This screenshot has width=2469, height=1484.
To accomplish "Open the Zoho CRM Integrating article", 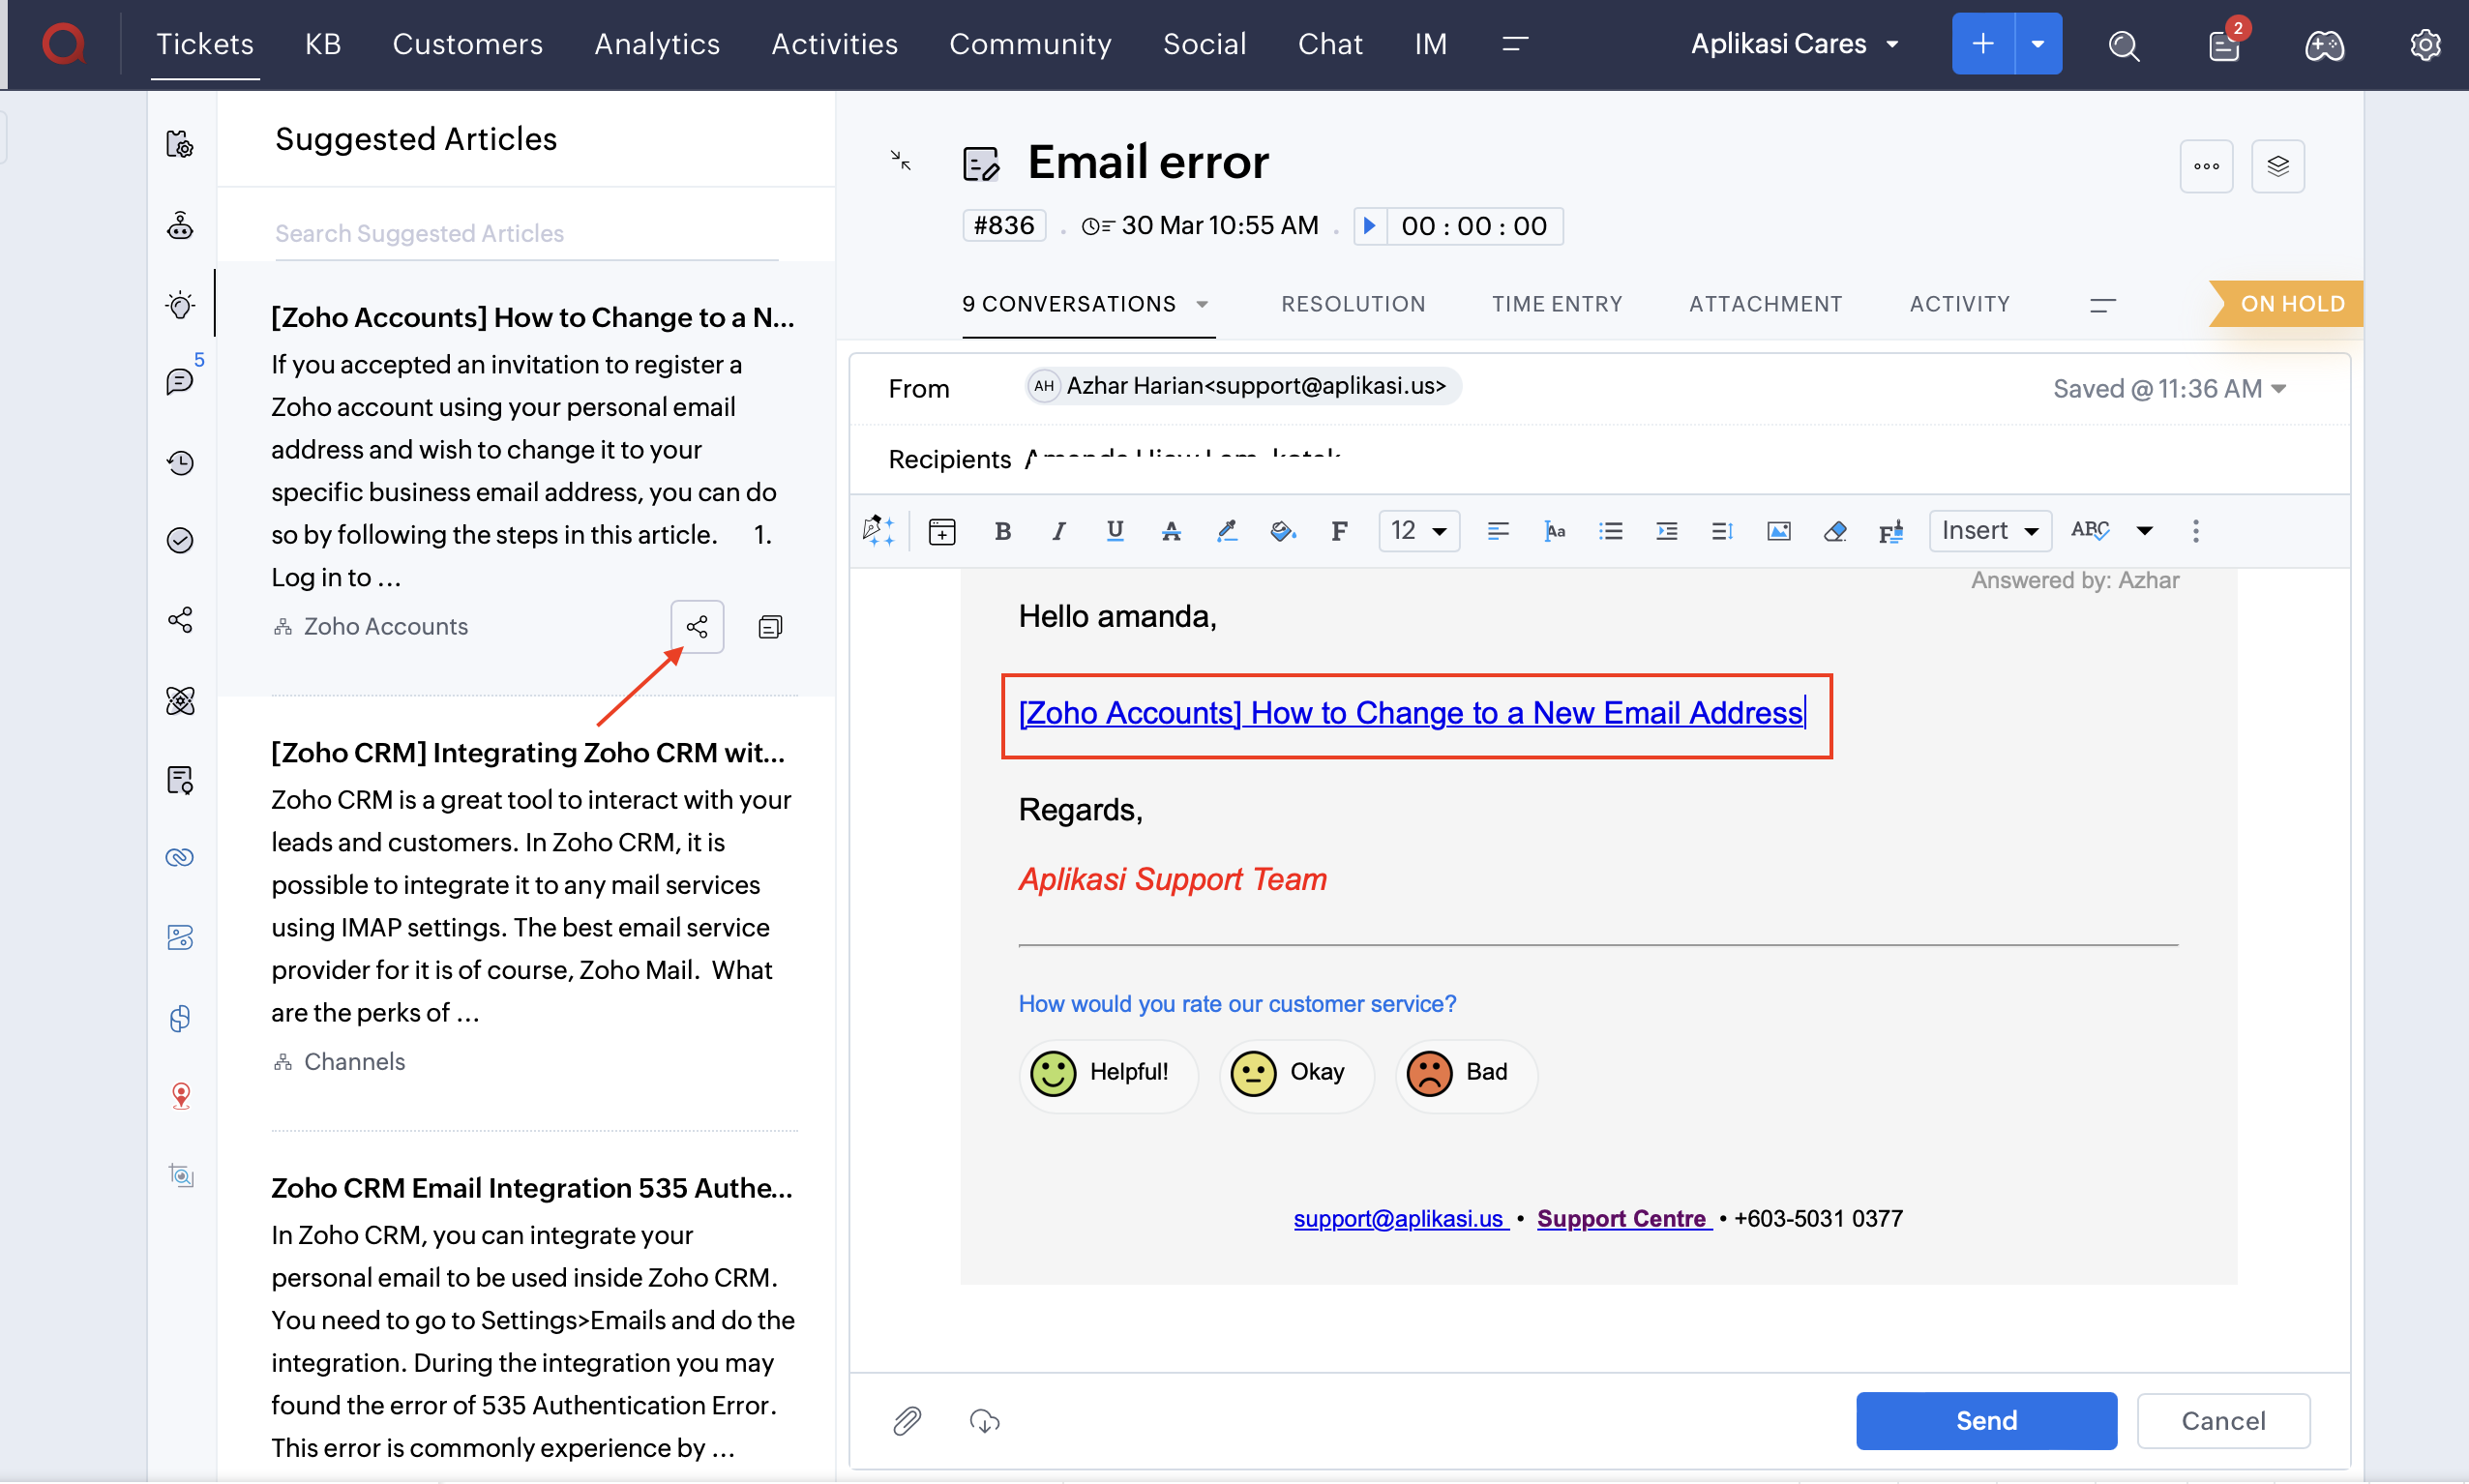I will pos(528,752).
